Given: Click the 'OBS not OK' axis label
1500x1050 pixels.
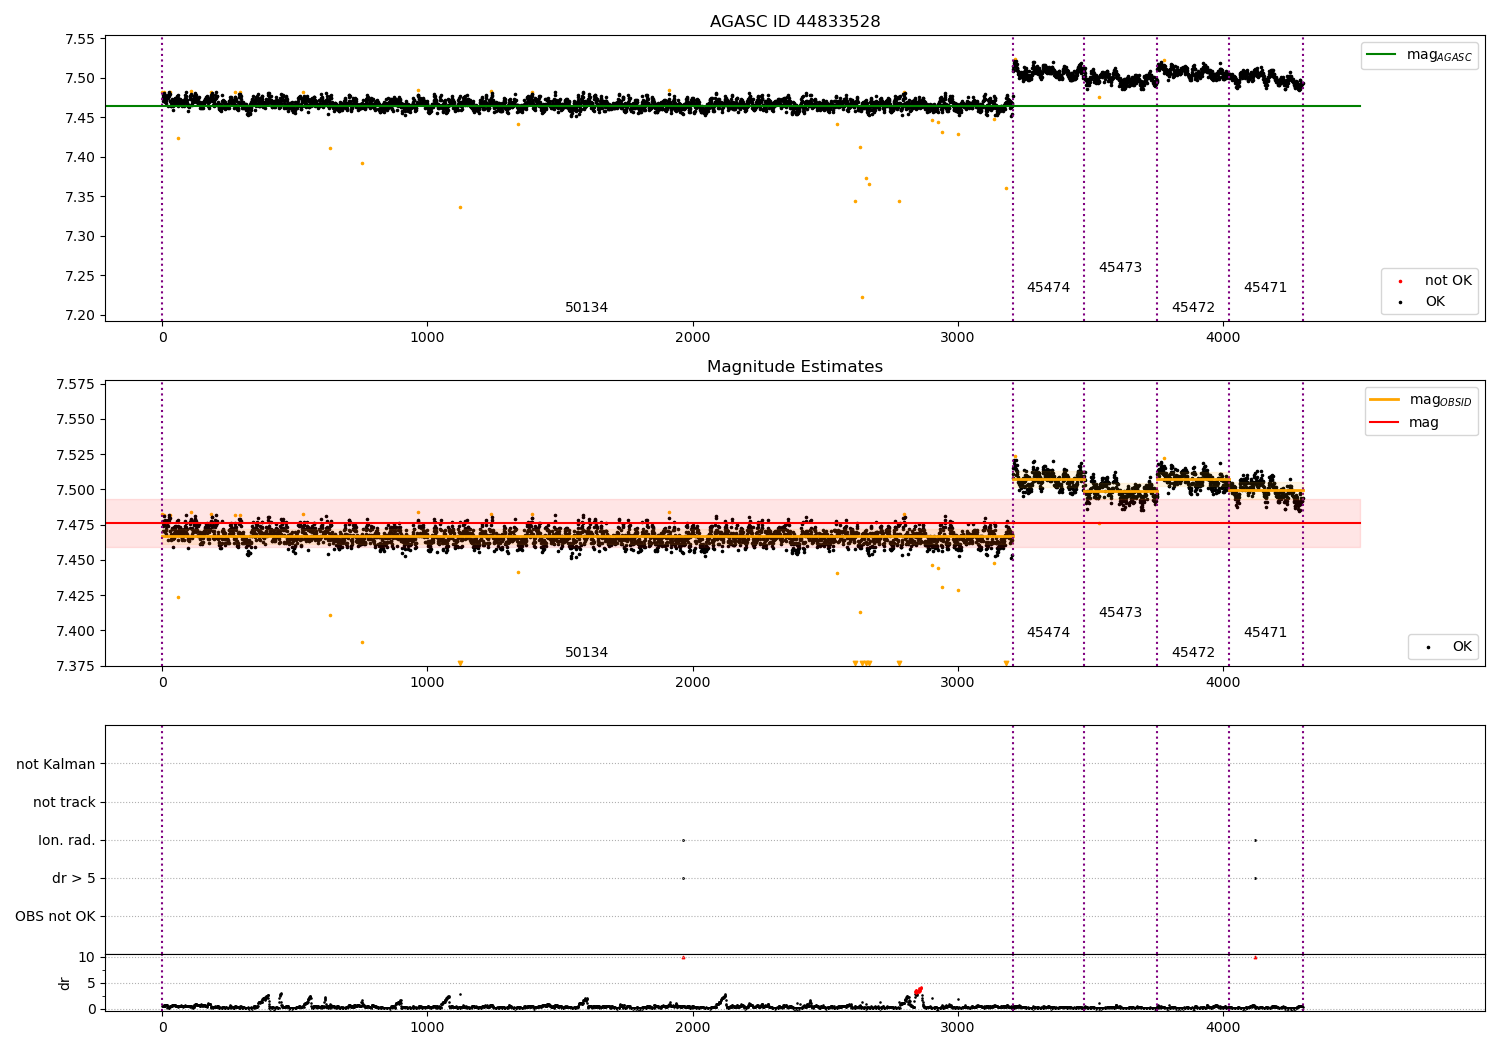Looking at the screenshot, I should coord(55,917).
